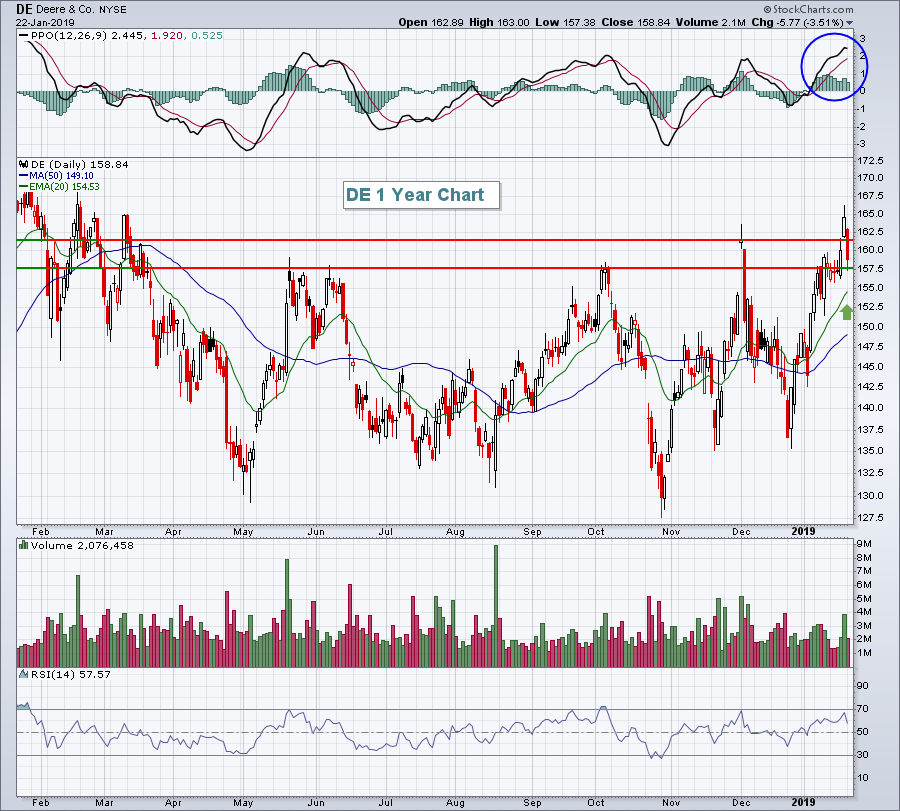Click the 70 label on the RSI axis
This screenshot has width=900, height=811.
(x=863, y=709)
